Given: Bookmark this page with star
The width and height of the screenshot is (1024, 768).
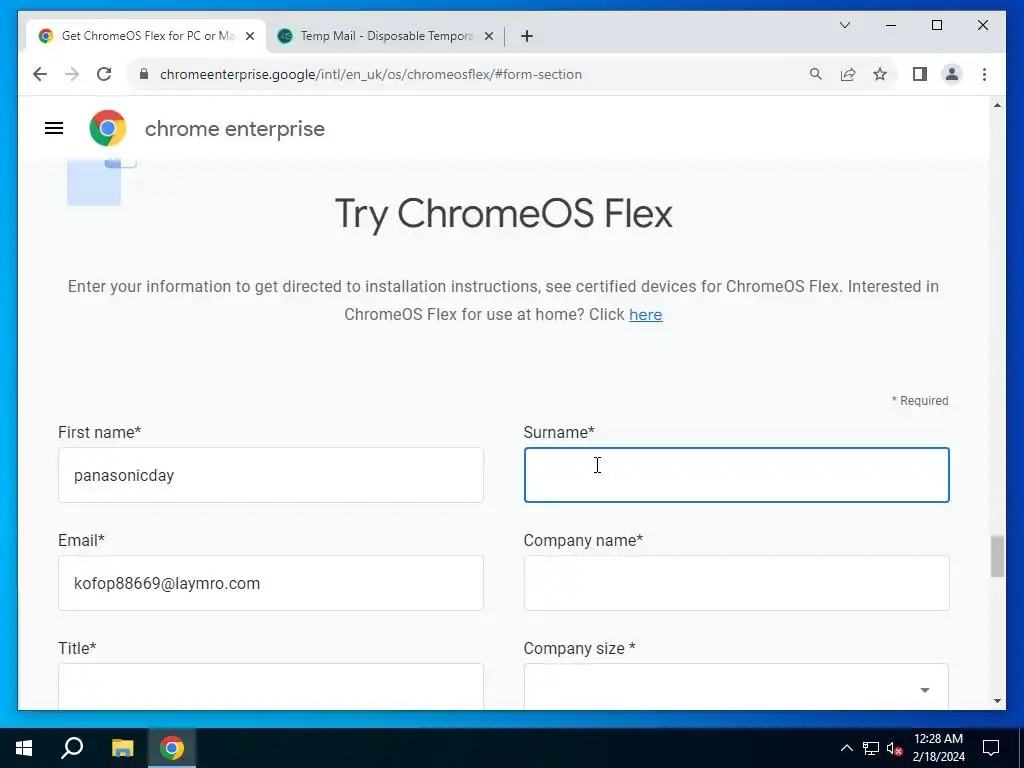Looking at the screenshot, I should (x=880, y=74).
